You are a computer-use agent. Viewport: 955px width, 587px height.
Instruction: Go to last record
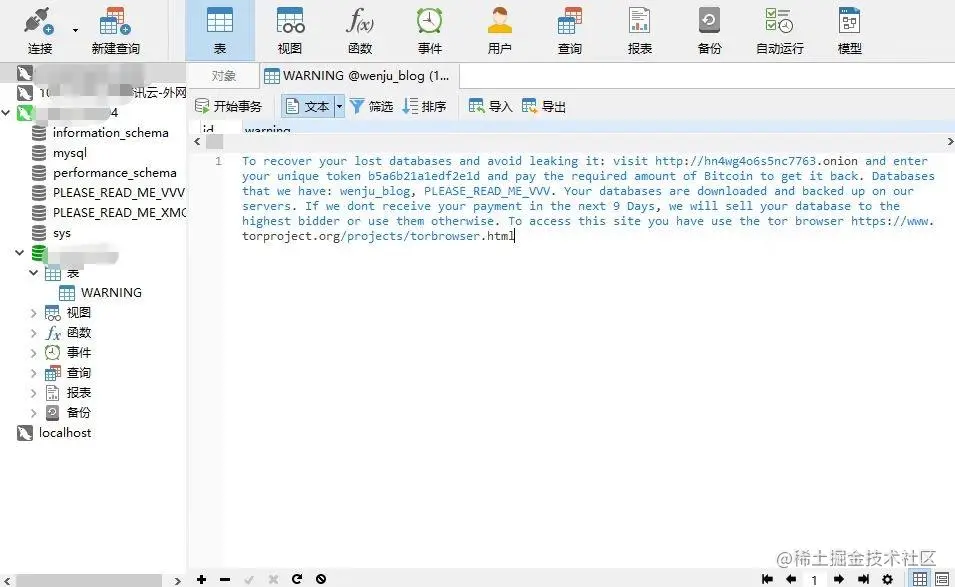(x=863, y=579)
